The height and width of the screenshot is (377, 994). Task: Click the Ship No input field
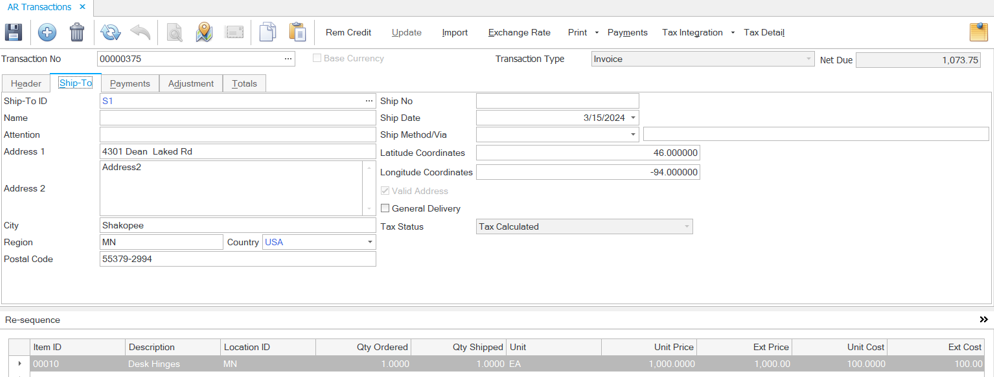click(x=558, y=101)
